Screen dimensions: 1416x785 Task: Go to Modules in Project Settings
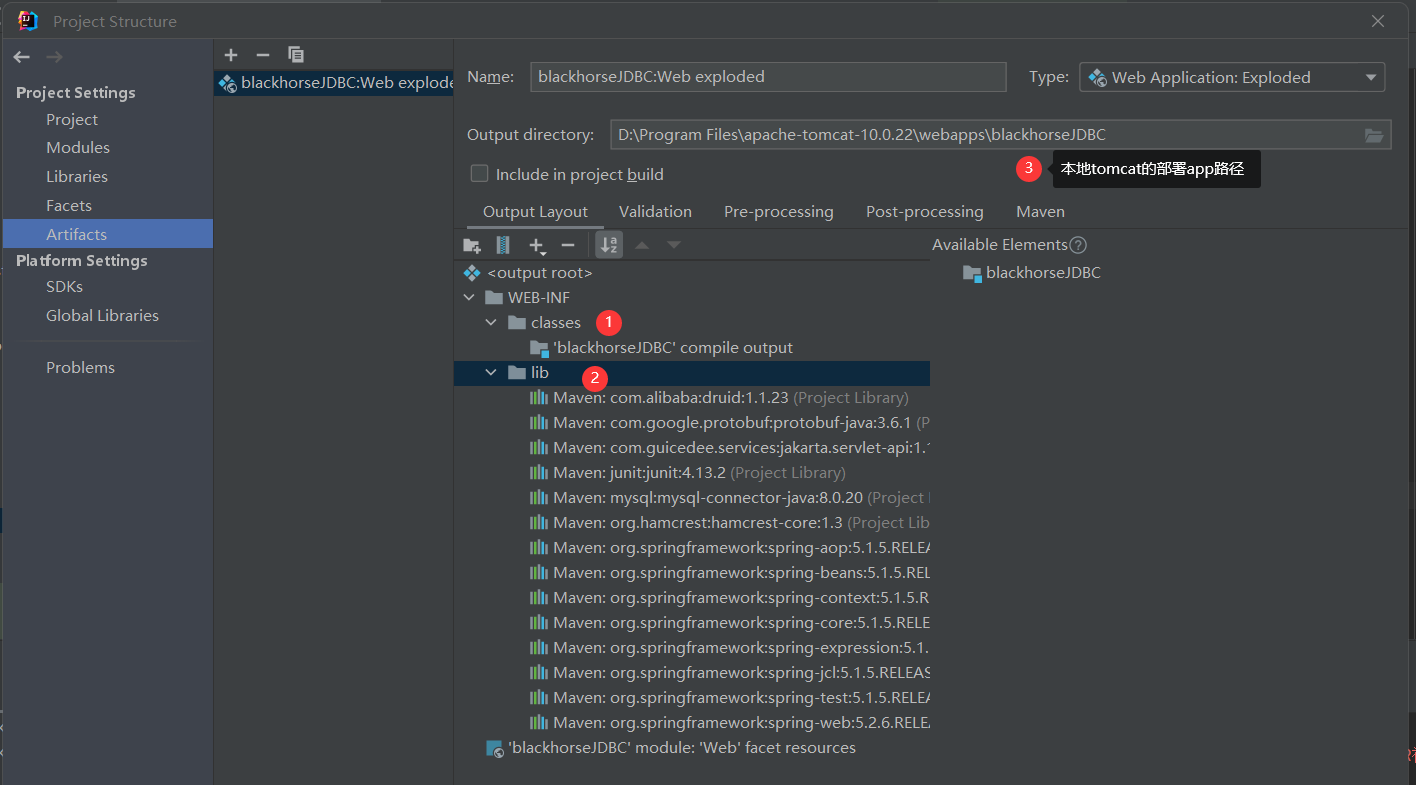(78, 147)
